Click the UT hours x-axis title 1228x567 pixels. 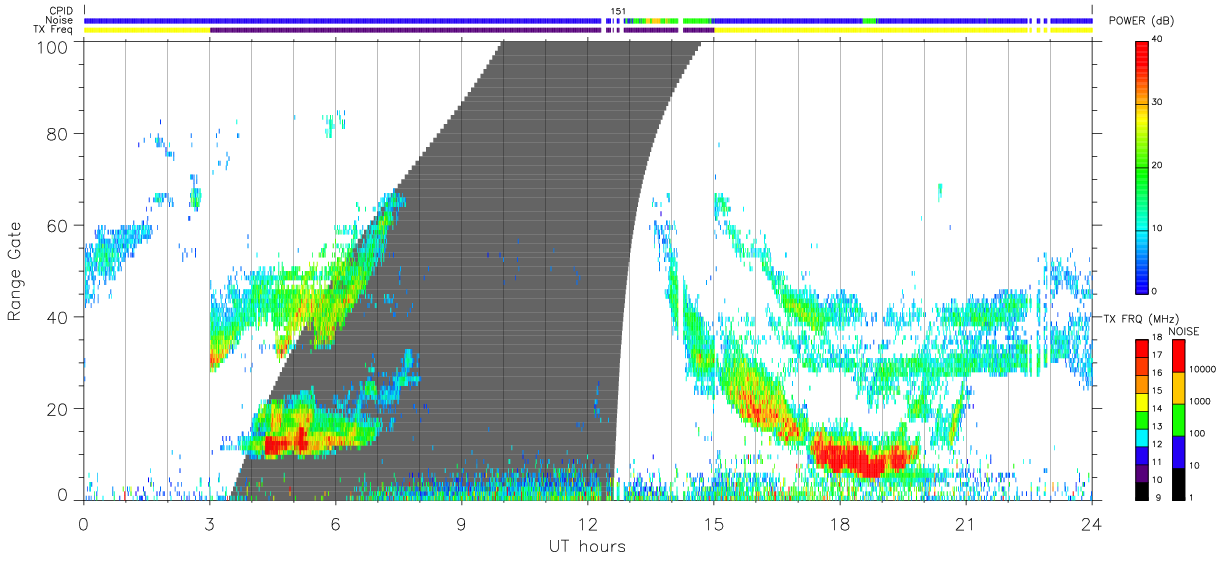(586, 546)
